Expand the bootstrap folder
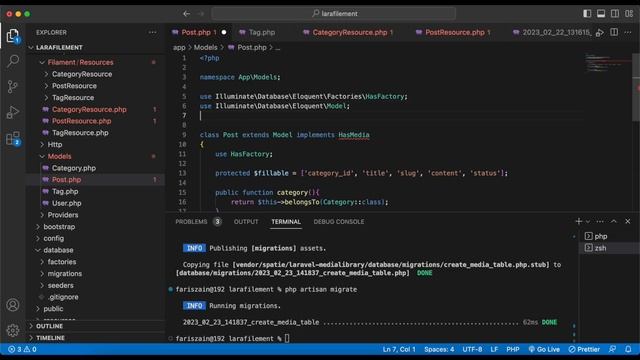Image resolution: width=640 pixels, height=360 pixels. (59, 227)
